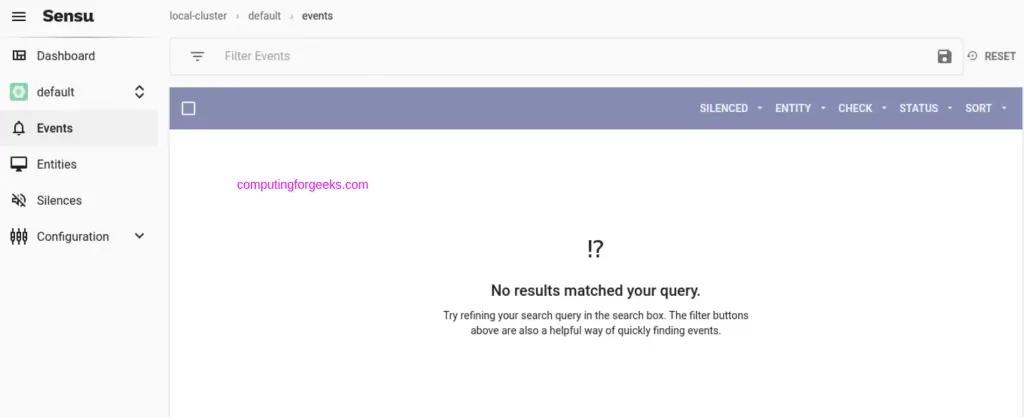Image resolution: width=1024 pixels, height=417 pixels.
Task: Open the Silences page
Action: pos(79,200)
